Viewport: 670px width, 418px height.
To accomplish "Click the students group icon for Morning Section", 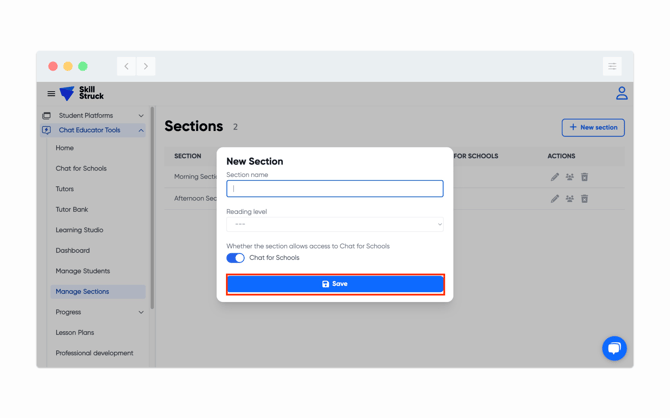I will click(x=570, y=177).
